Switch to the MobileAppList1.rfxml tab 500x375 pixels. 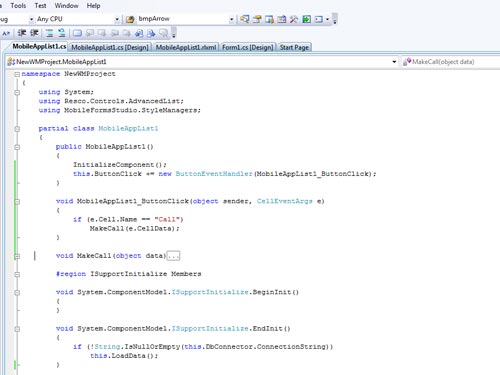[x=186, y=47]
